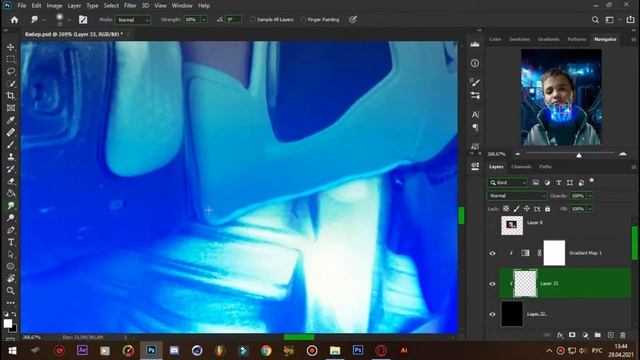Create a new layer
This screenshot has width=640, height=360.
tap(610, 335)
